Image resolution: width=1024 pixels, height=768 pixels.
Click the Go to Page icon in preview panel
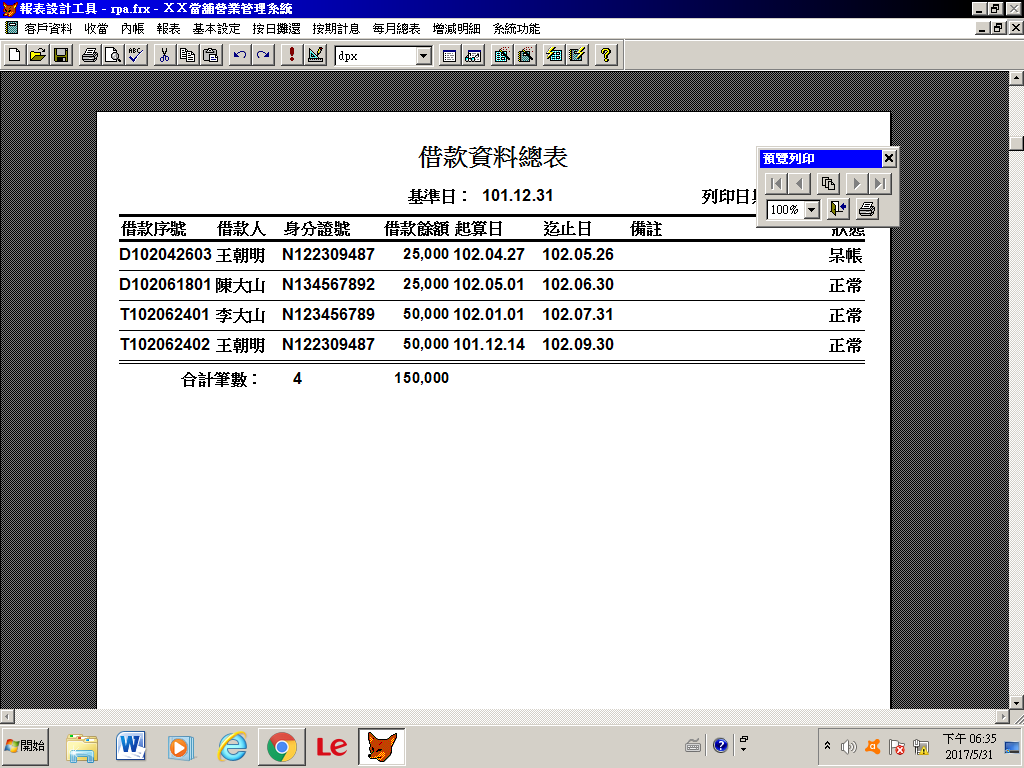pyautogui.click(x=828, y=183)
